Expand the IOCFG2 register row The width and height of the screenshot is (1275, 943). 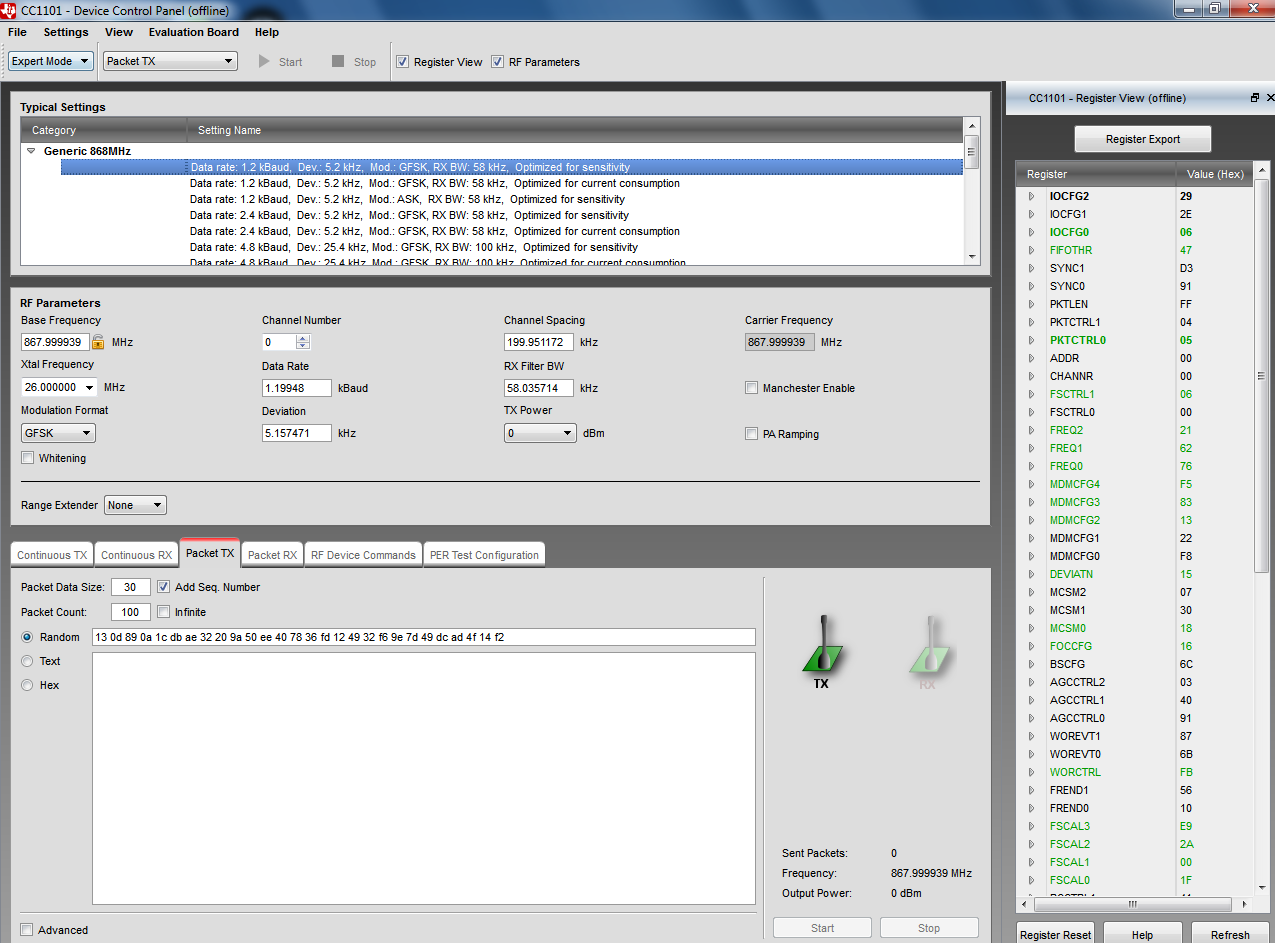1031,196
